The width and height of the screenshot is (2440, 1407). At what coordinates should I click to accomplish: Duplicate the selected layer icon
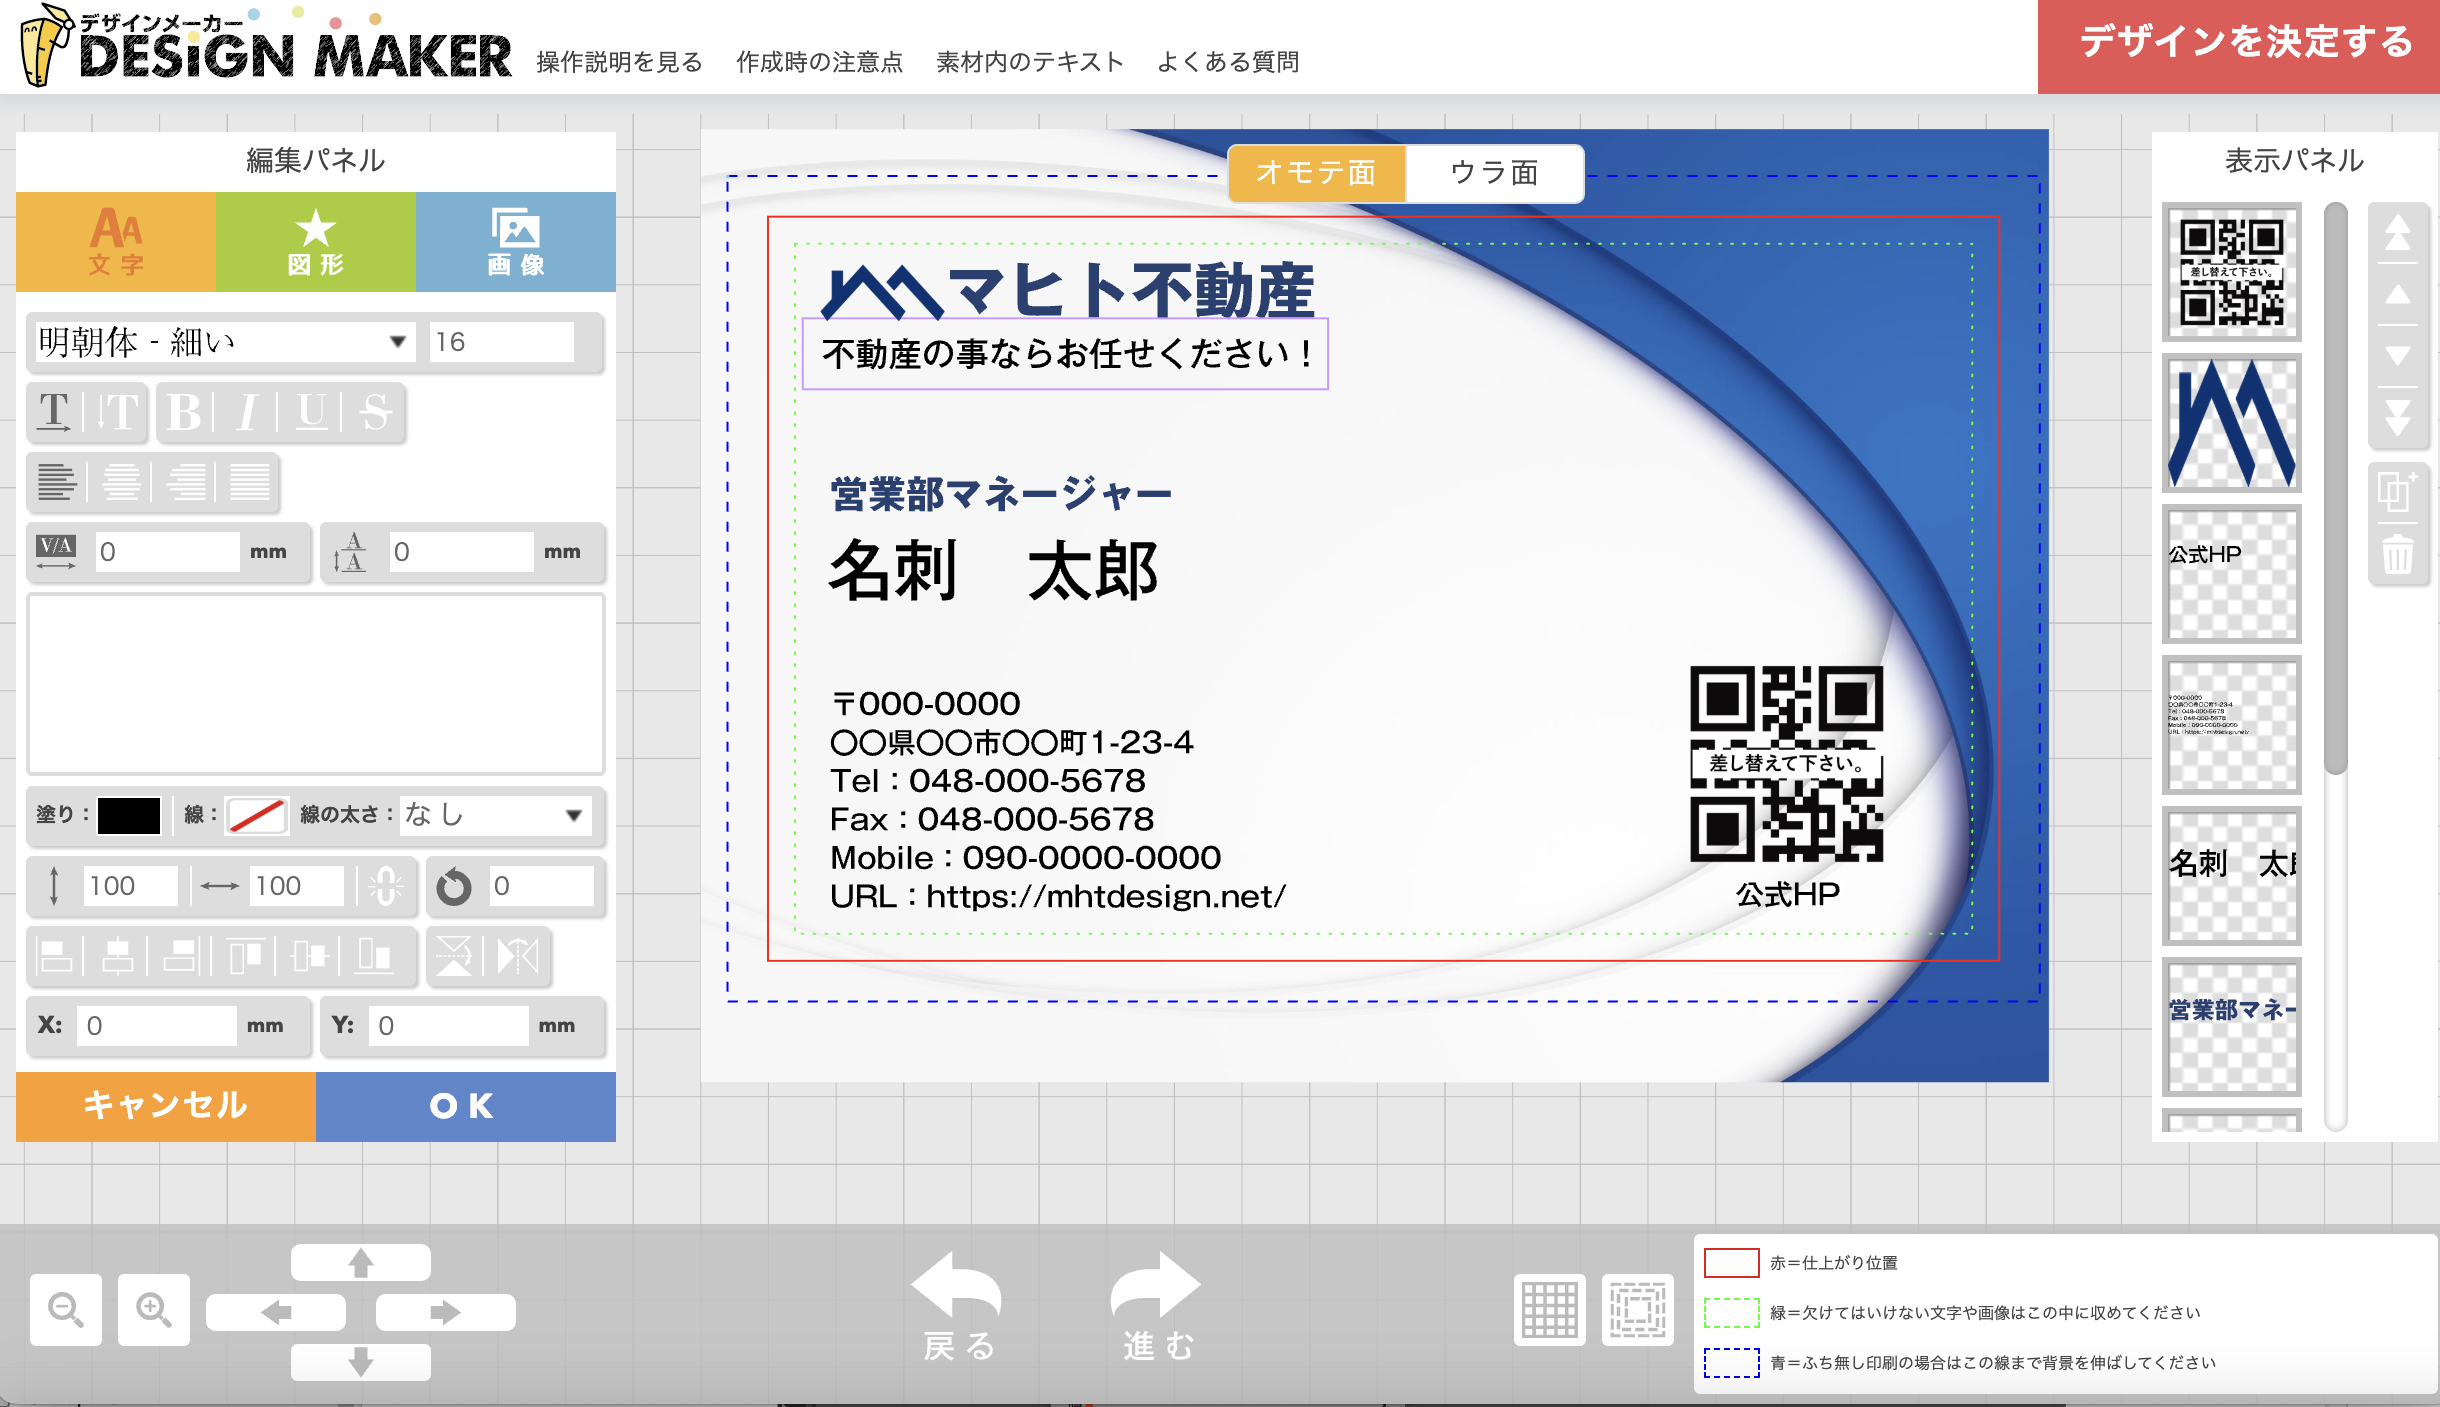point(2398,490)
